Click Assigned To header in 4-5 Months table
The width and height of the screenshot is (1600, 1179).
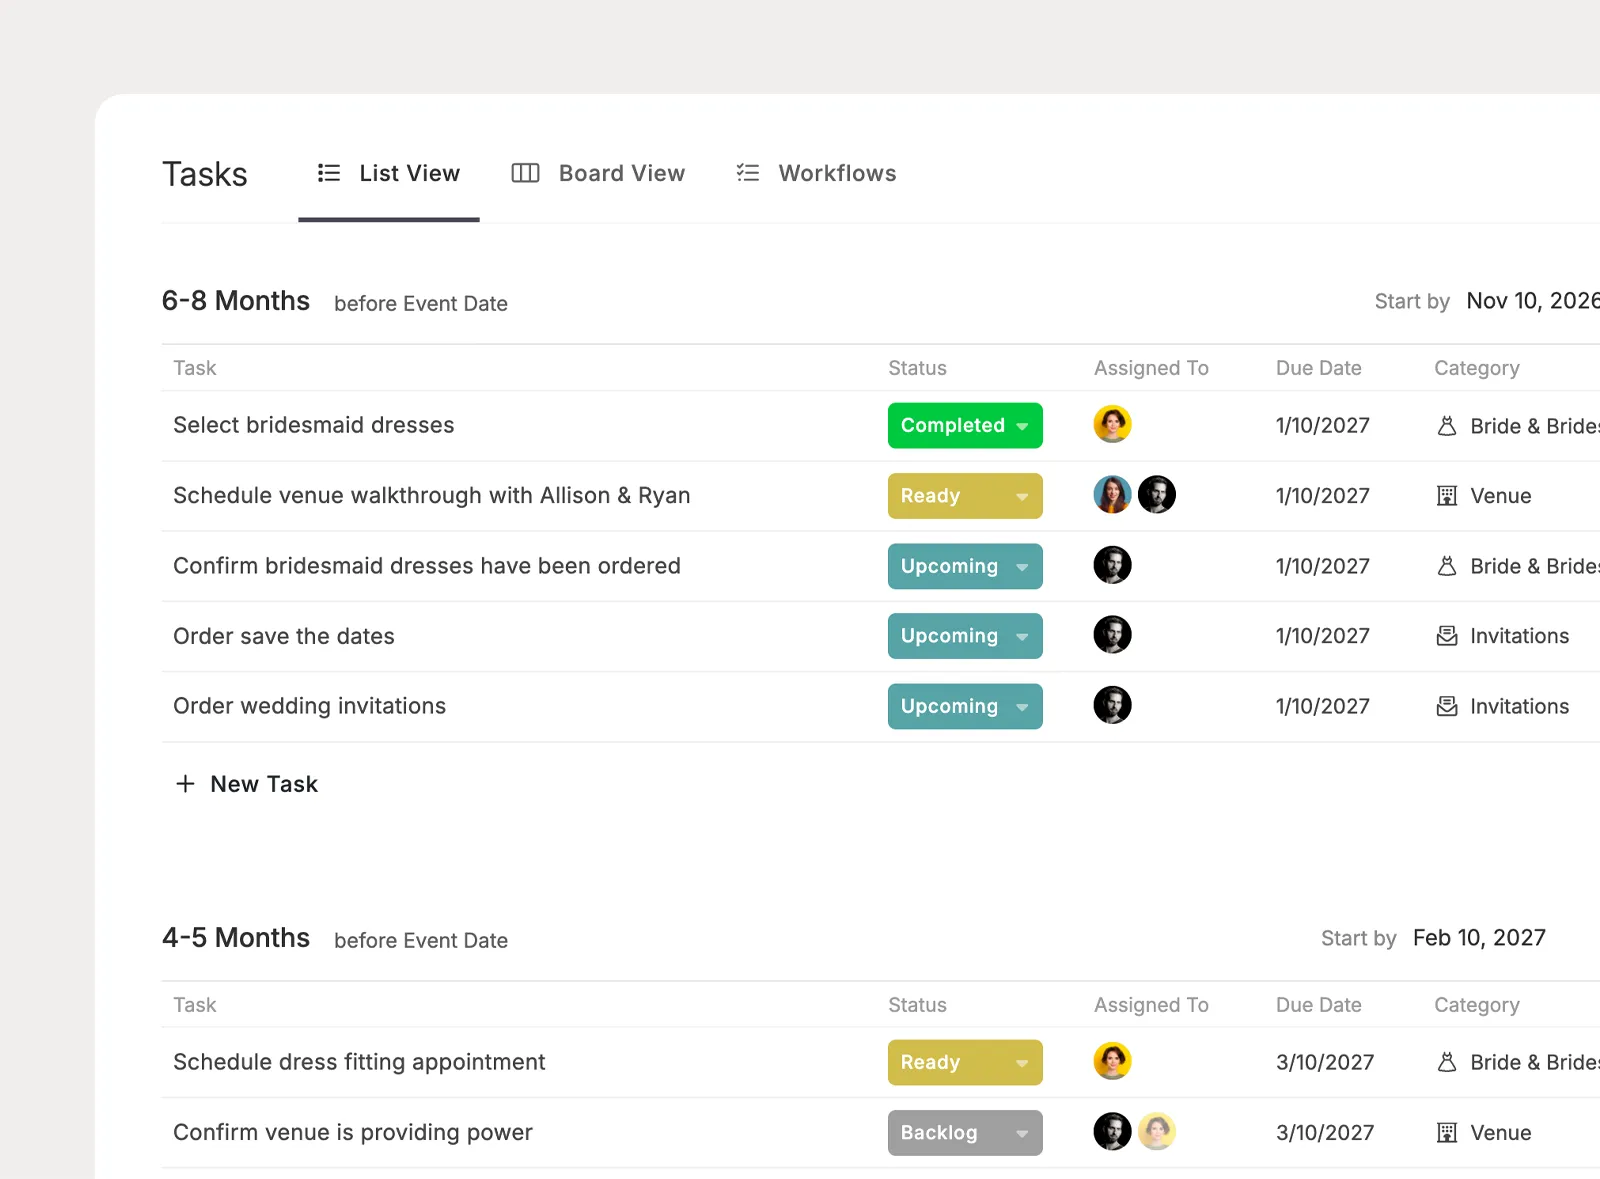click(x=1151, y=1005)
